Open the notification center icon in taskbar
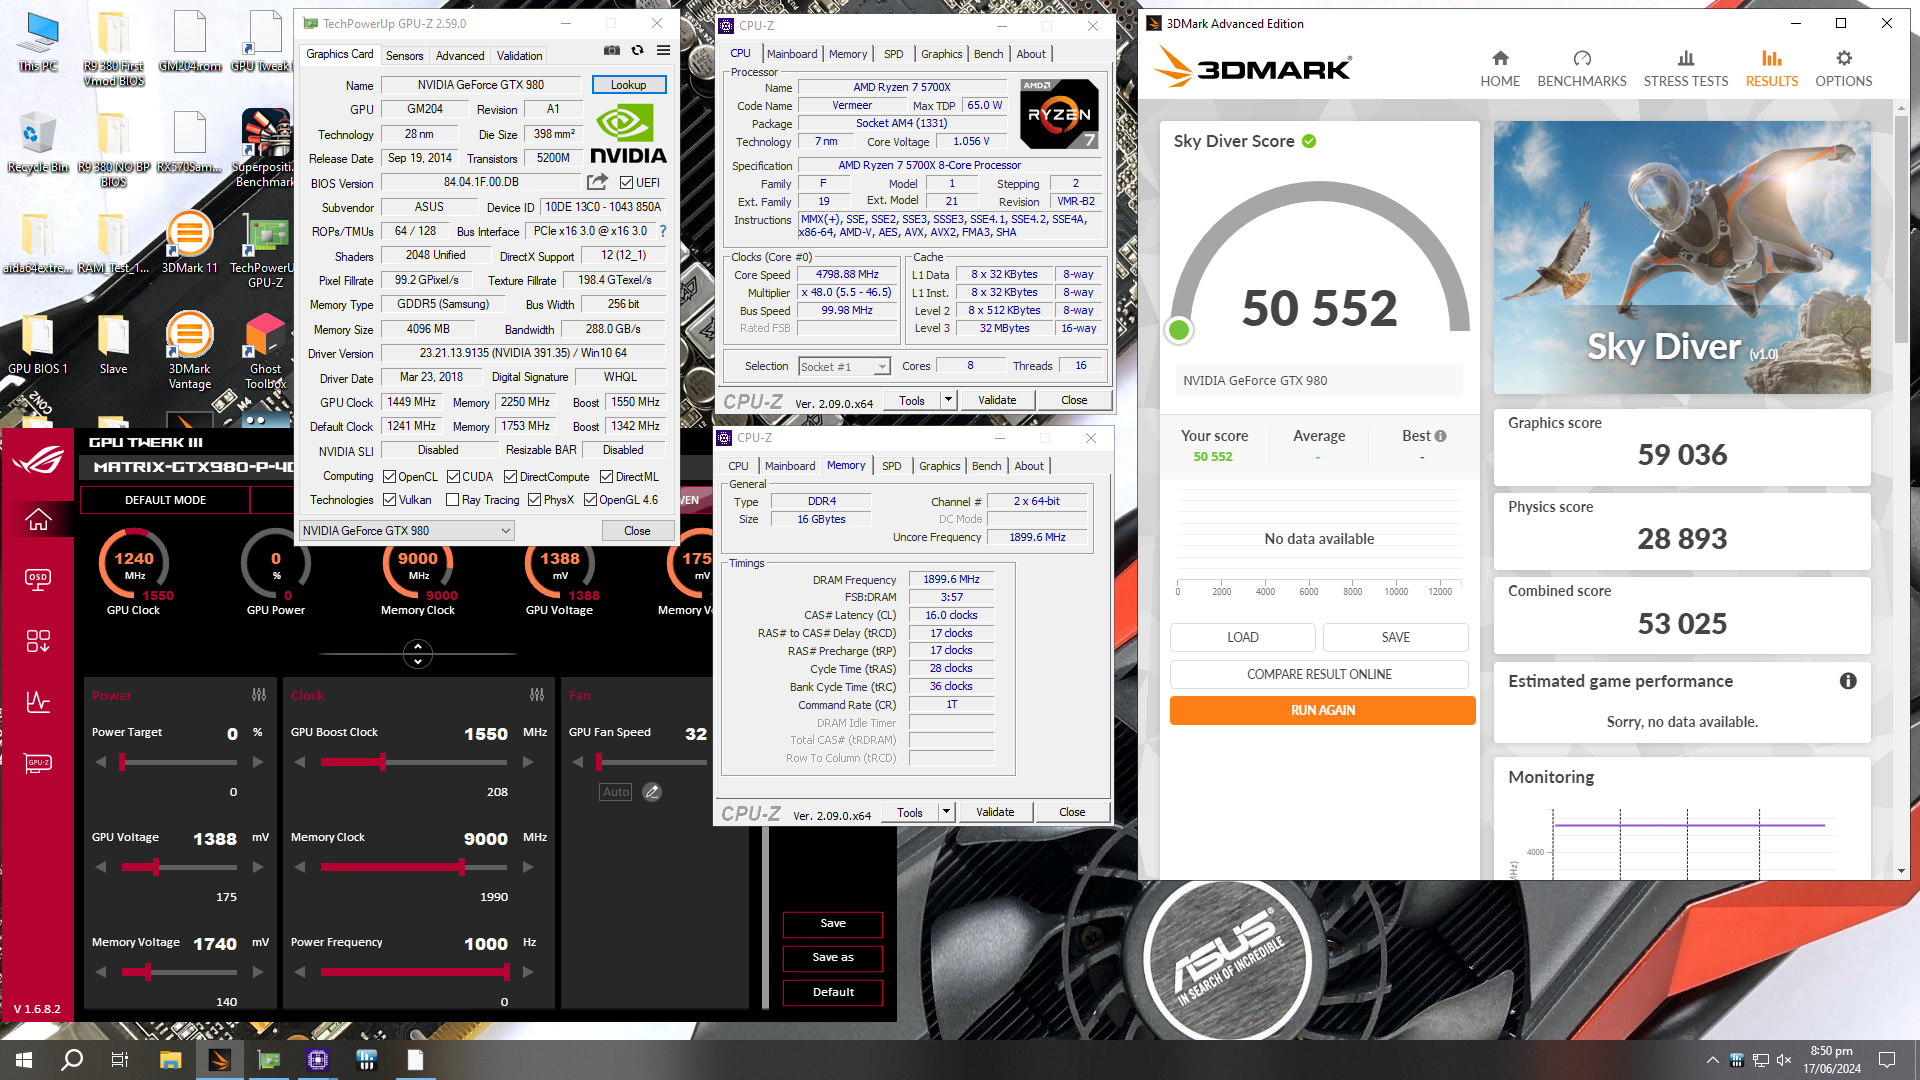Image resolution: width=1920 pixels, height=1080 pixels. click(x=1887, y=1060)
